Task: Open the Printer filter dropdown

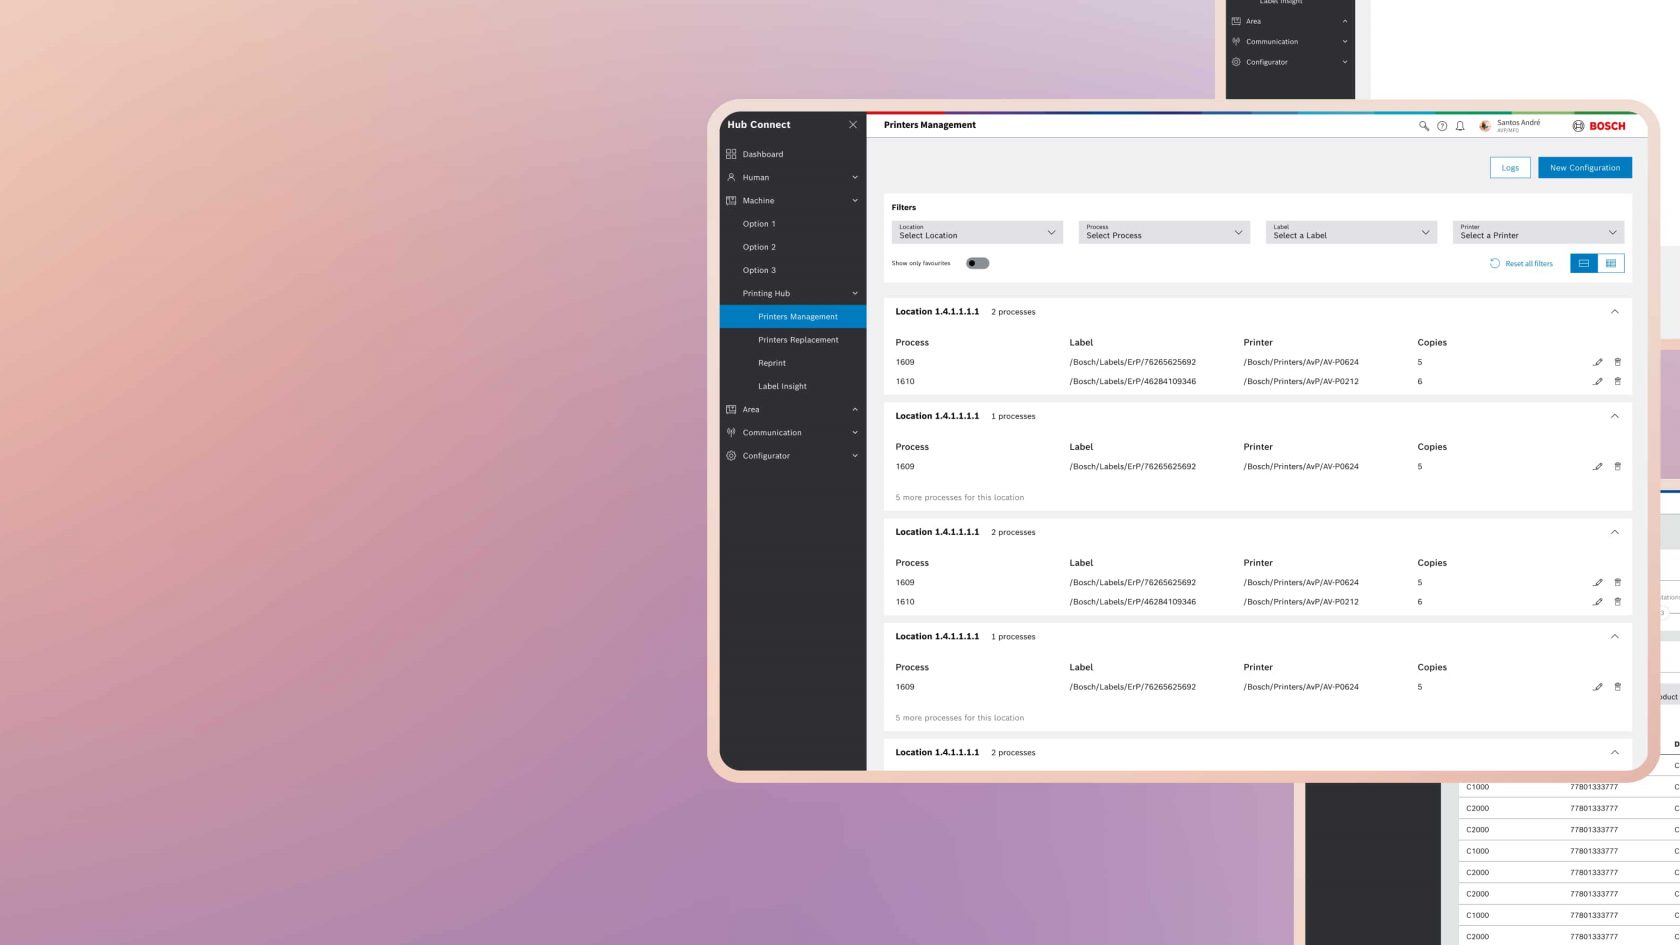Action: click(x=1538, y=232)
